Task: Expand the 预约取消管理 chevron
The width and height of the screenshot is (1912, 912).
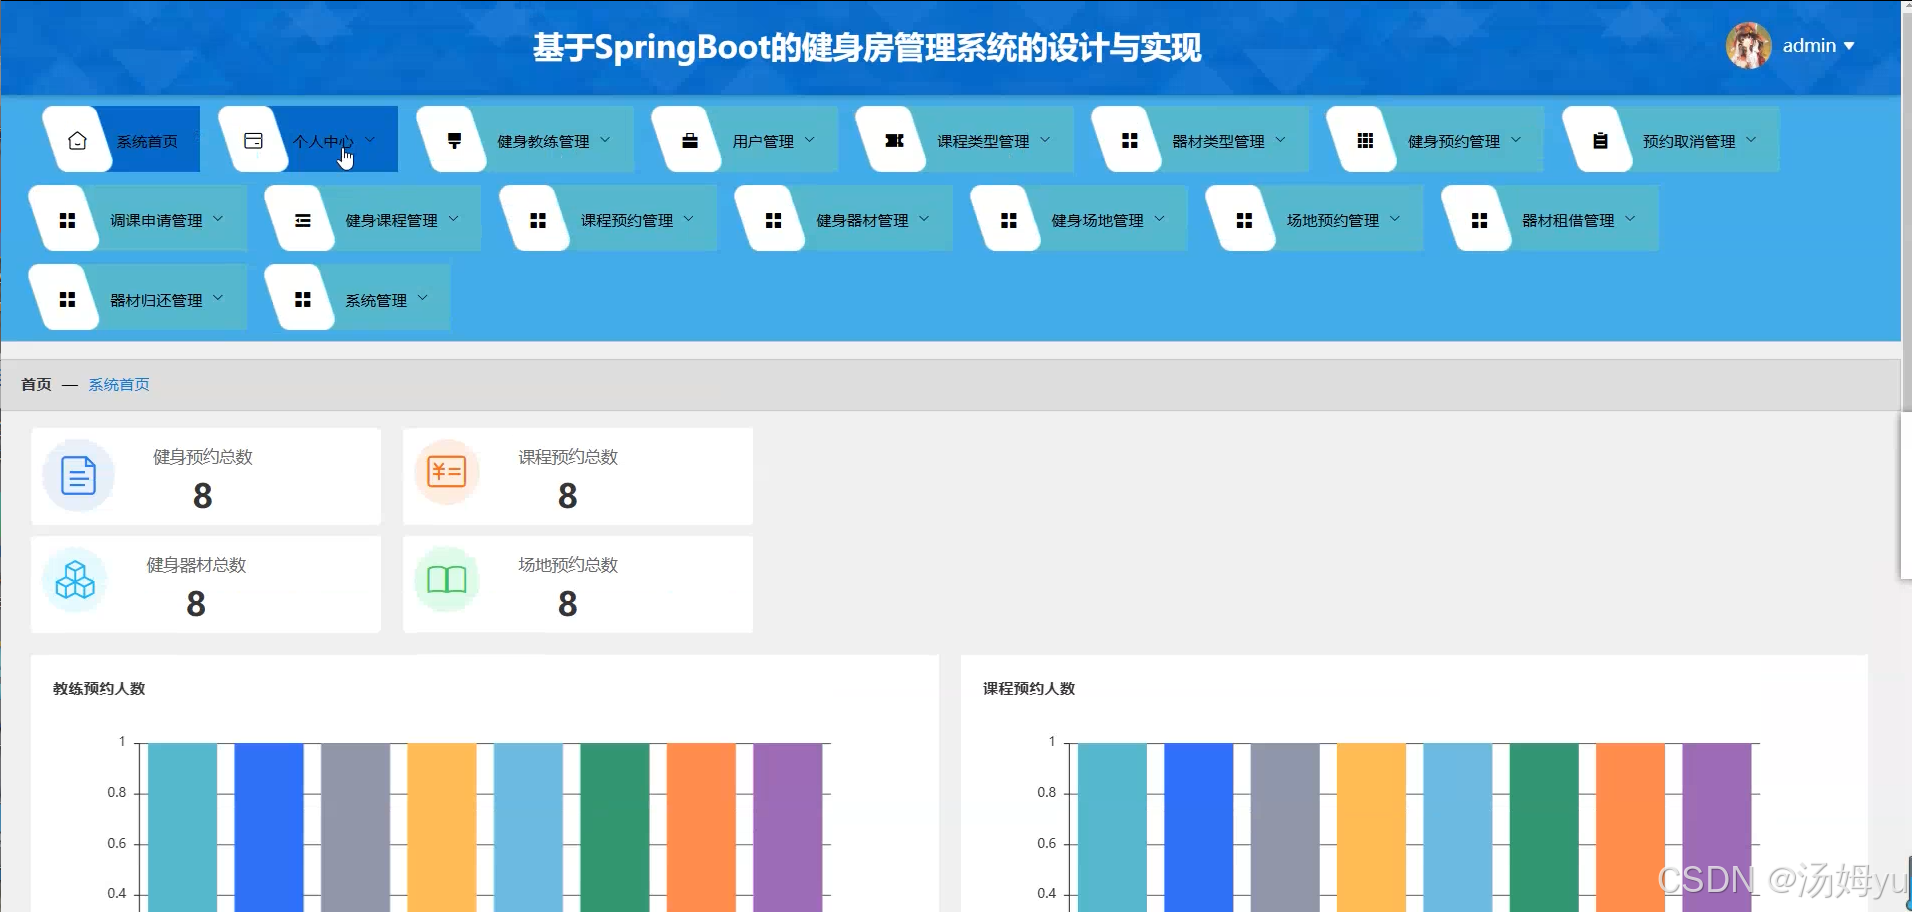Action: coord(1751,140)
